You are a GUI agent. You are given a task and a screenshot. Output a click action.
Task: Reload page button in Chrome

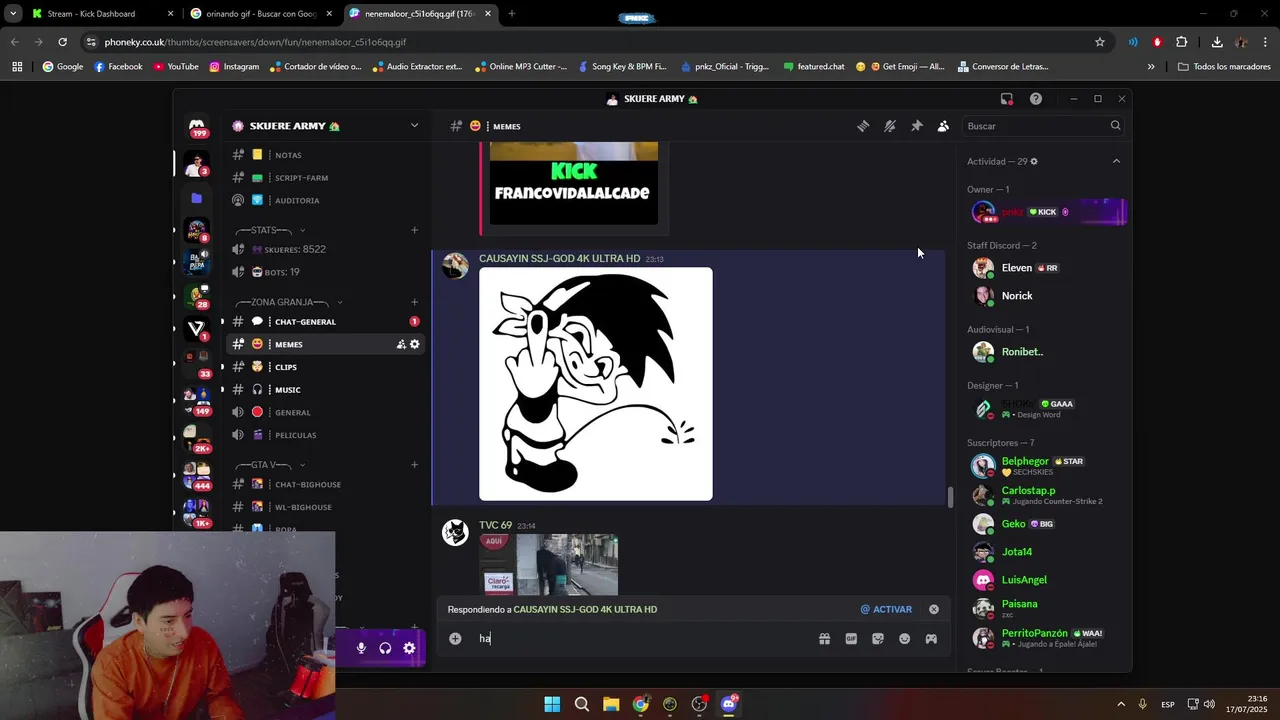point(62,42)
